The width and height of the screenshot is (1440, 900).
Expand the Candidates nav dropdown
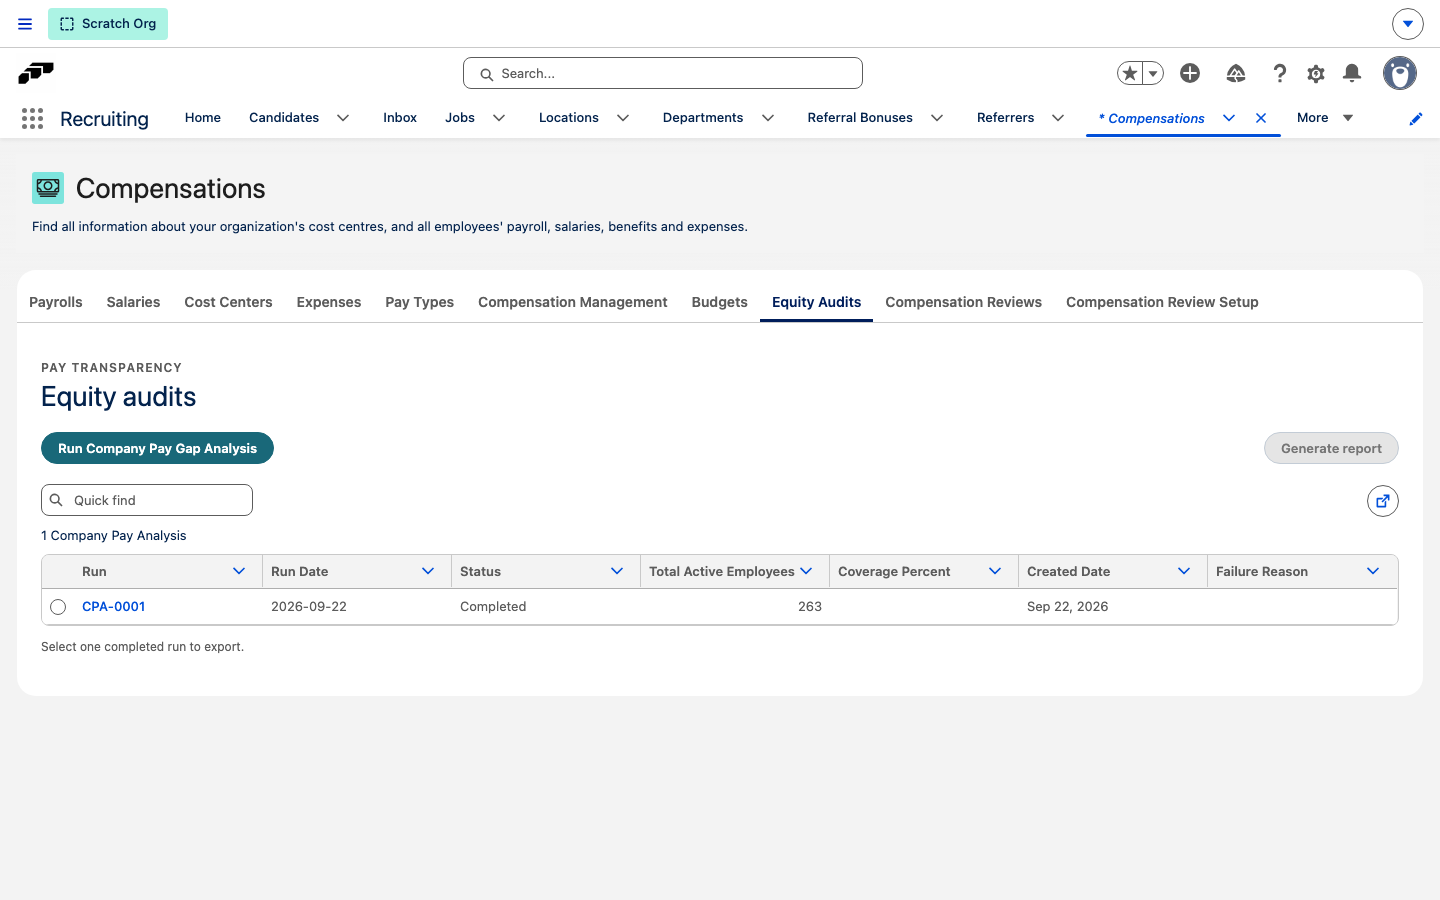coord(343,118)
